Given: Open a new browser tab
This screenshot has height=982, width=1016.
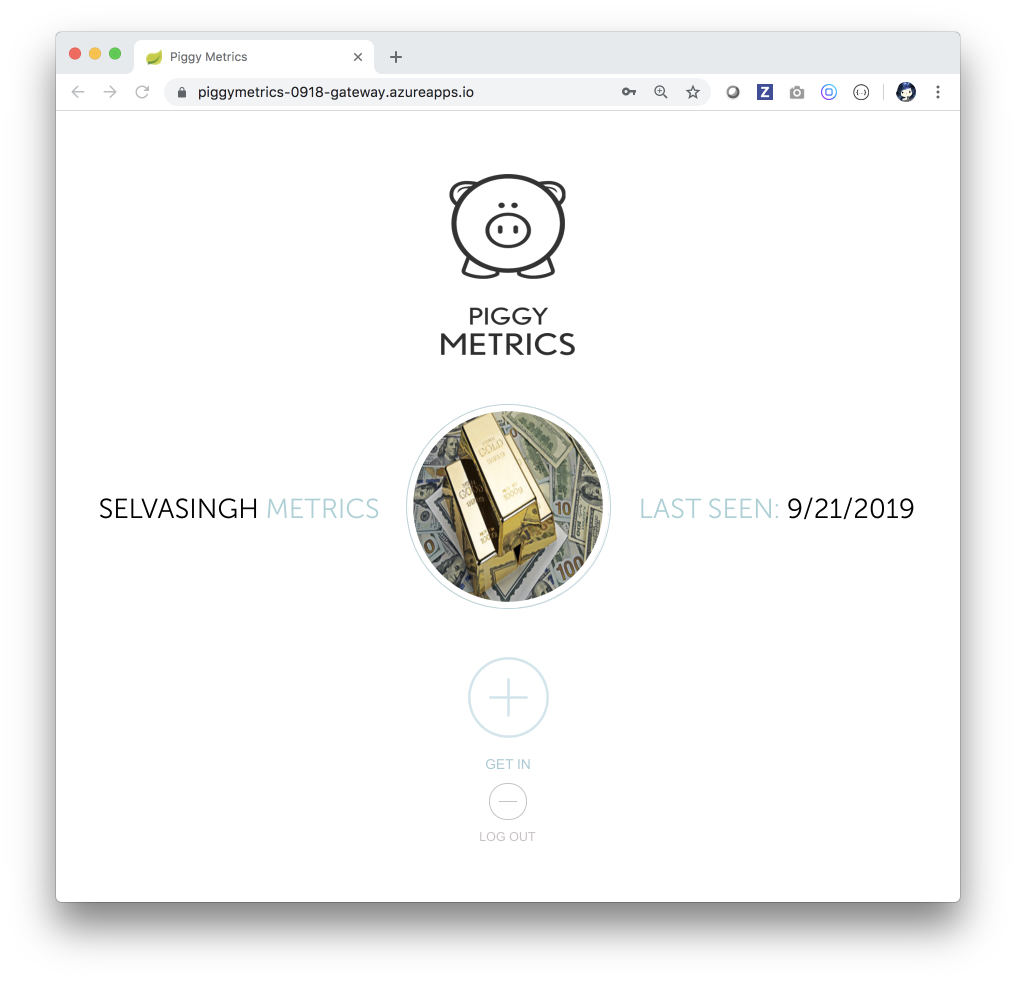Looking at the screenshot, I should coord(396,57).
